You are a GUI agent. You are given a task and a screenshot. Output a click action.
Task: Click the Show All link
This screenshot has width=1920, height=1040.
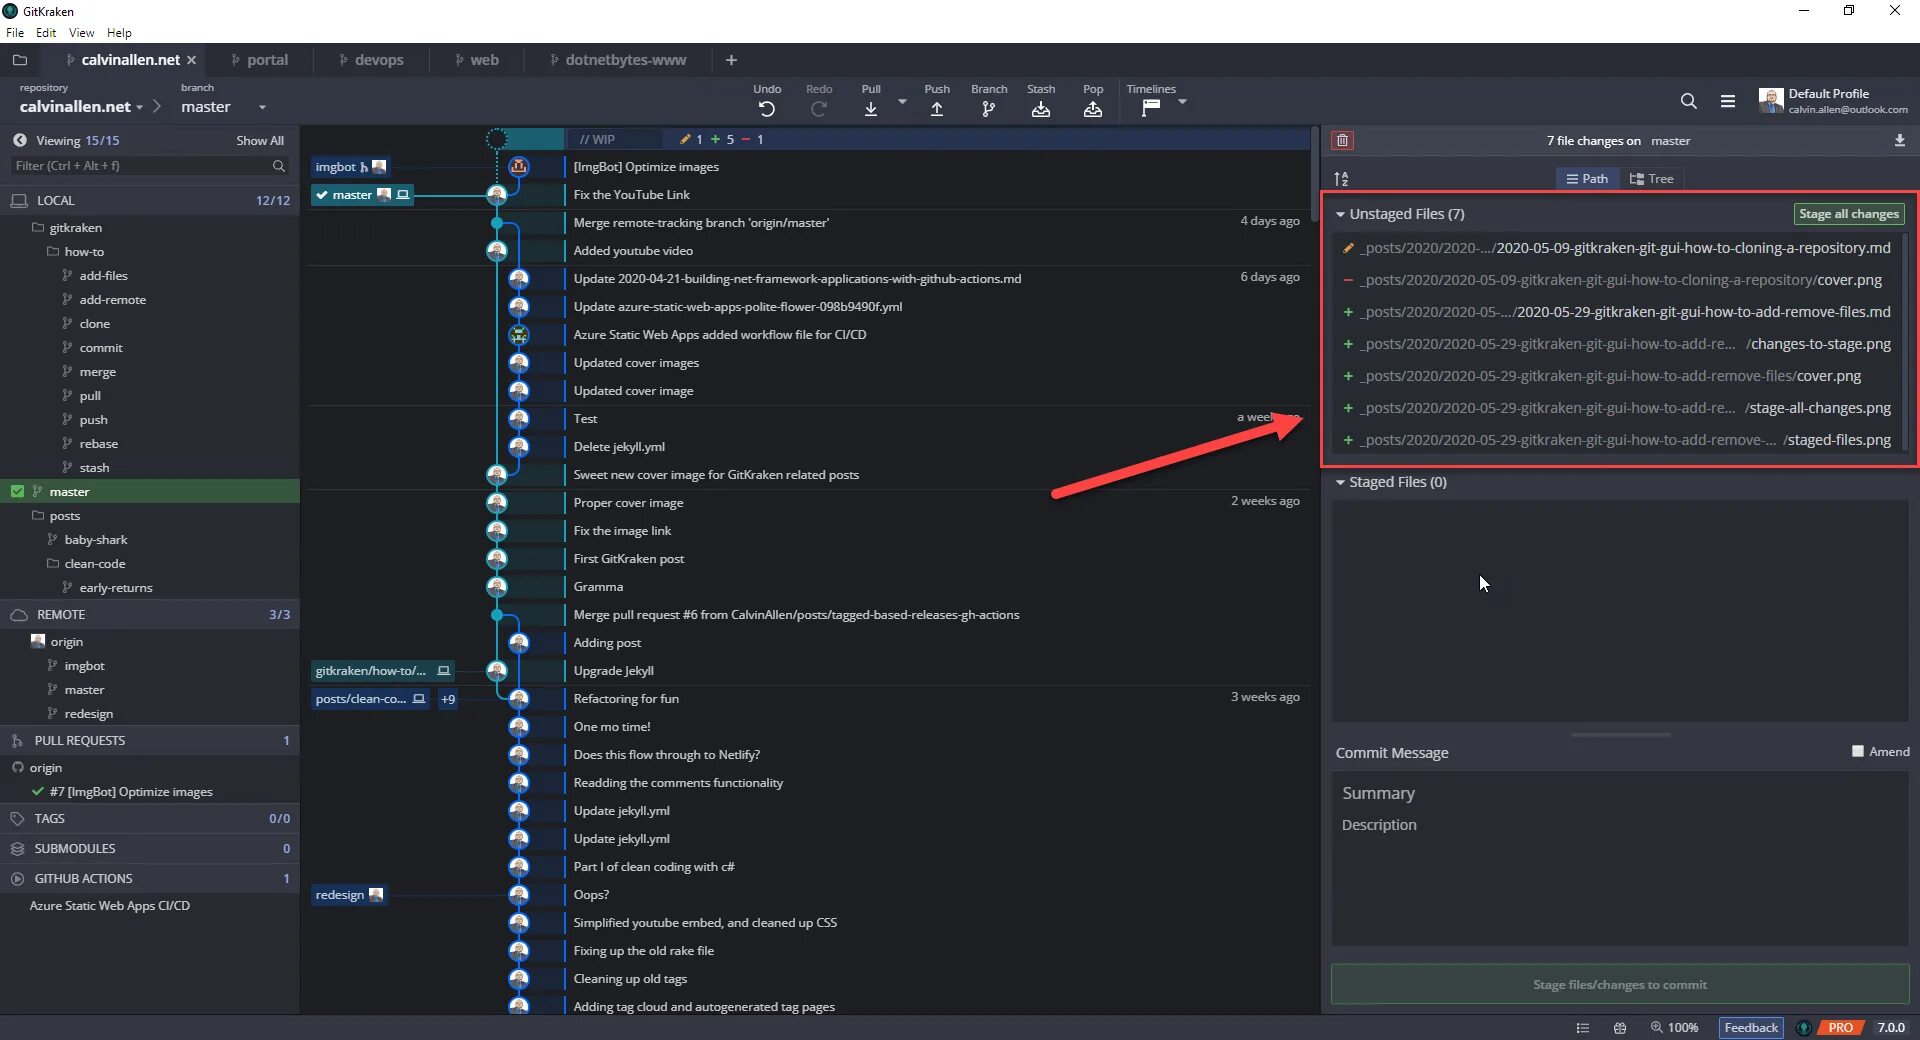pyautogui.click(x=260, y=141)
